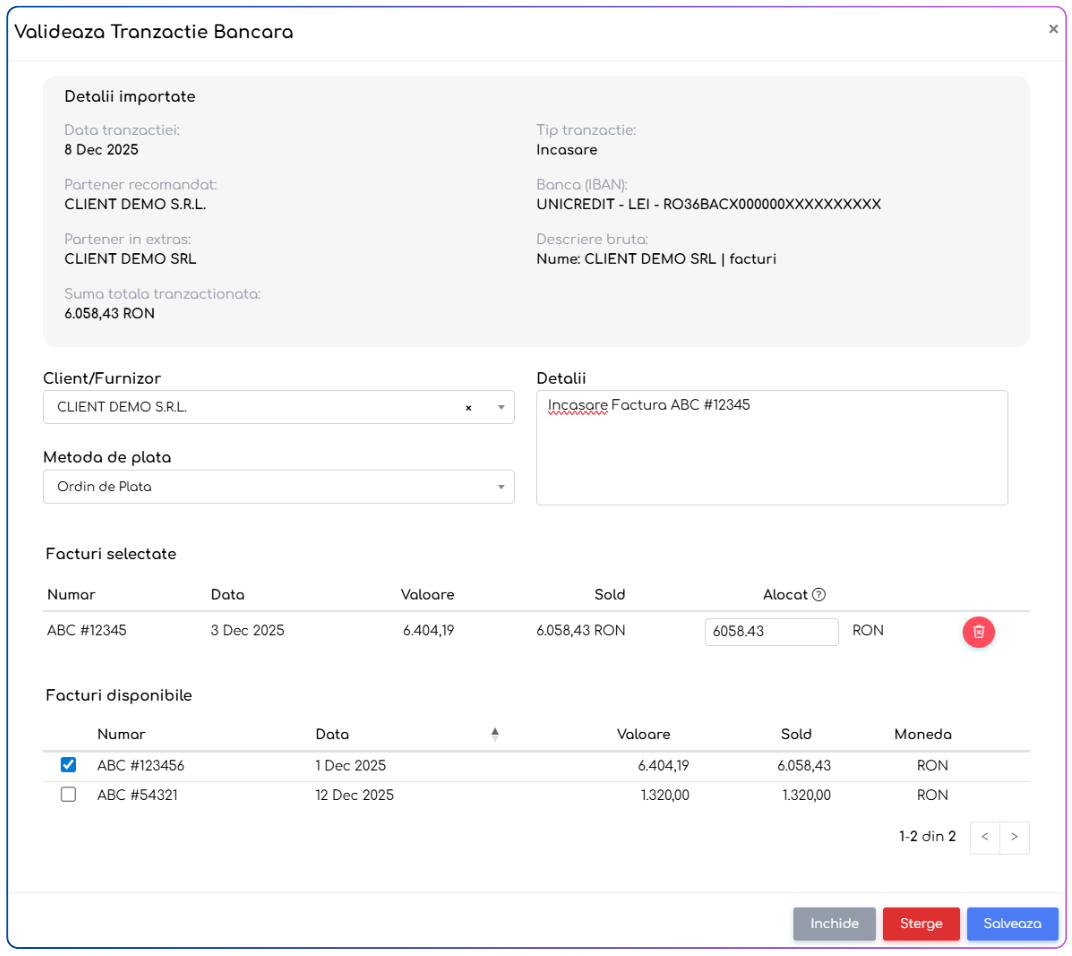Click the Alocat help question mark icon
Image resolution: width=1072 pixels, height=956 pixels.
[x=819, y=595]
